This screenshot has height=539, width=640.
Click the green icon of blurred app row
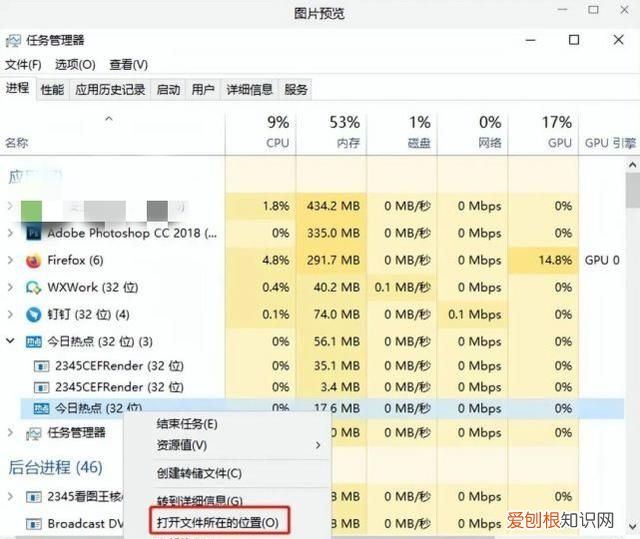(x=31, y=210)
